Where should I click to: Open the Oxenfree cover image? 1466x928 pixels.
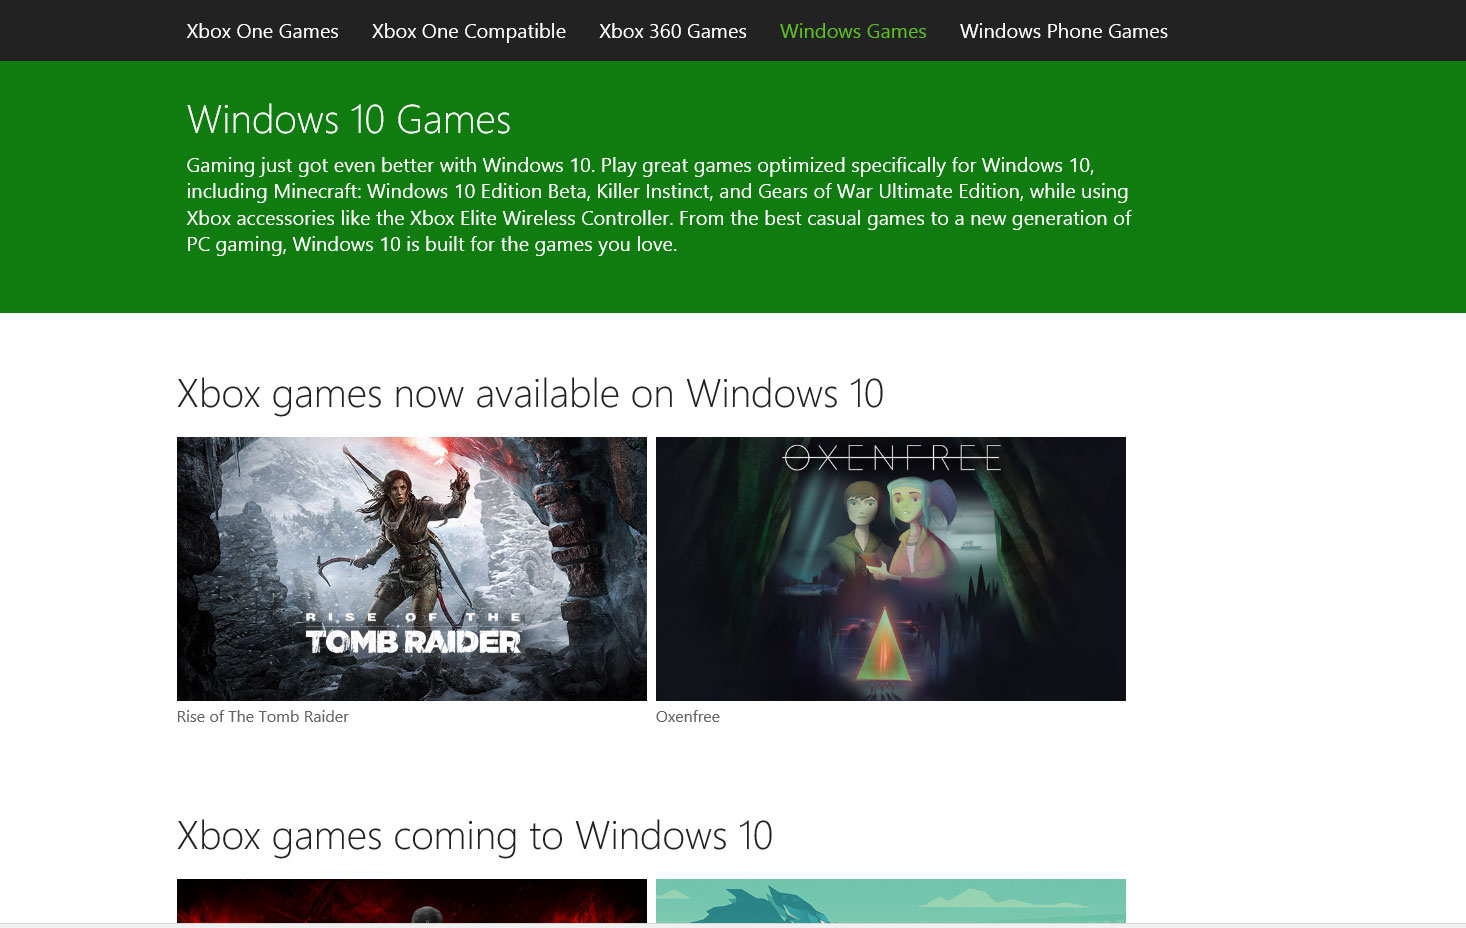coord(891,569)
